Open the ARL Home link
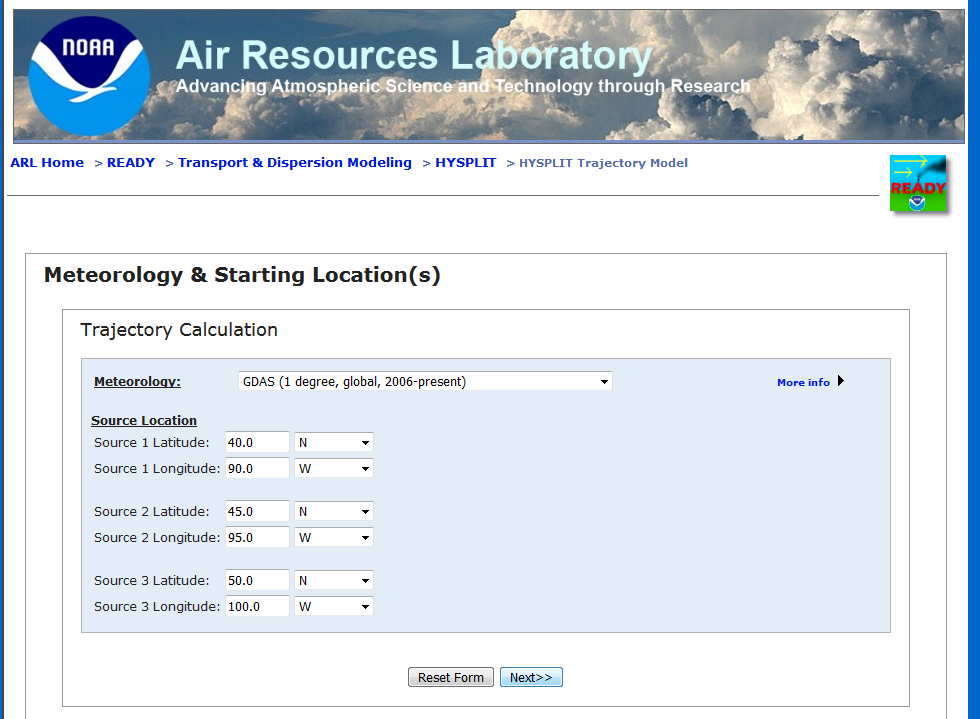Image resolution: width=980 pixels, height=719 pixels. 47,163
